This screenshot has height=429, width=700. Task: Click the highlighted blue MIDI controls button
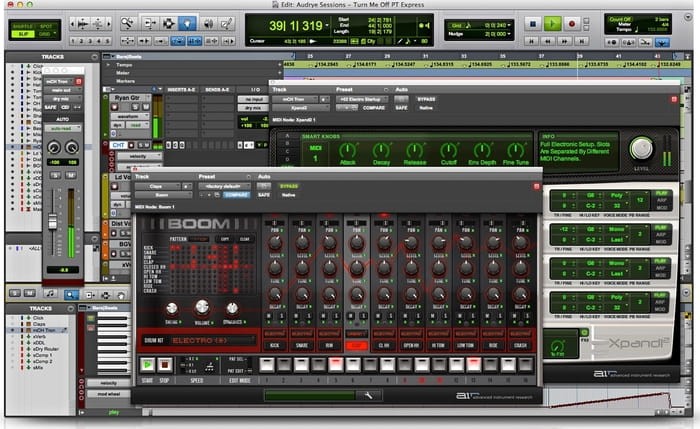coord(662,42)
